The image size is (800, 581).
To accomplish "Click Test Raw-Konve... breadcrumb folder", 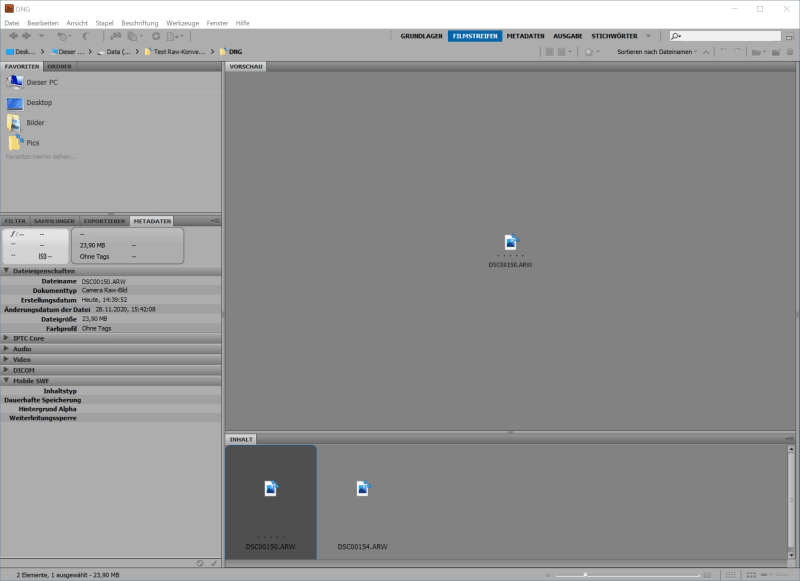I will point(175,52).
